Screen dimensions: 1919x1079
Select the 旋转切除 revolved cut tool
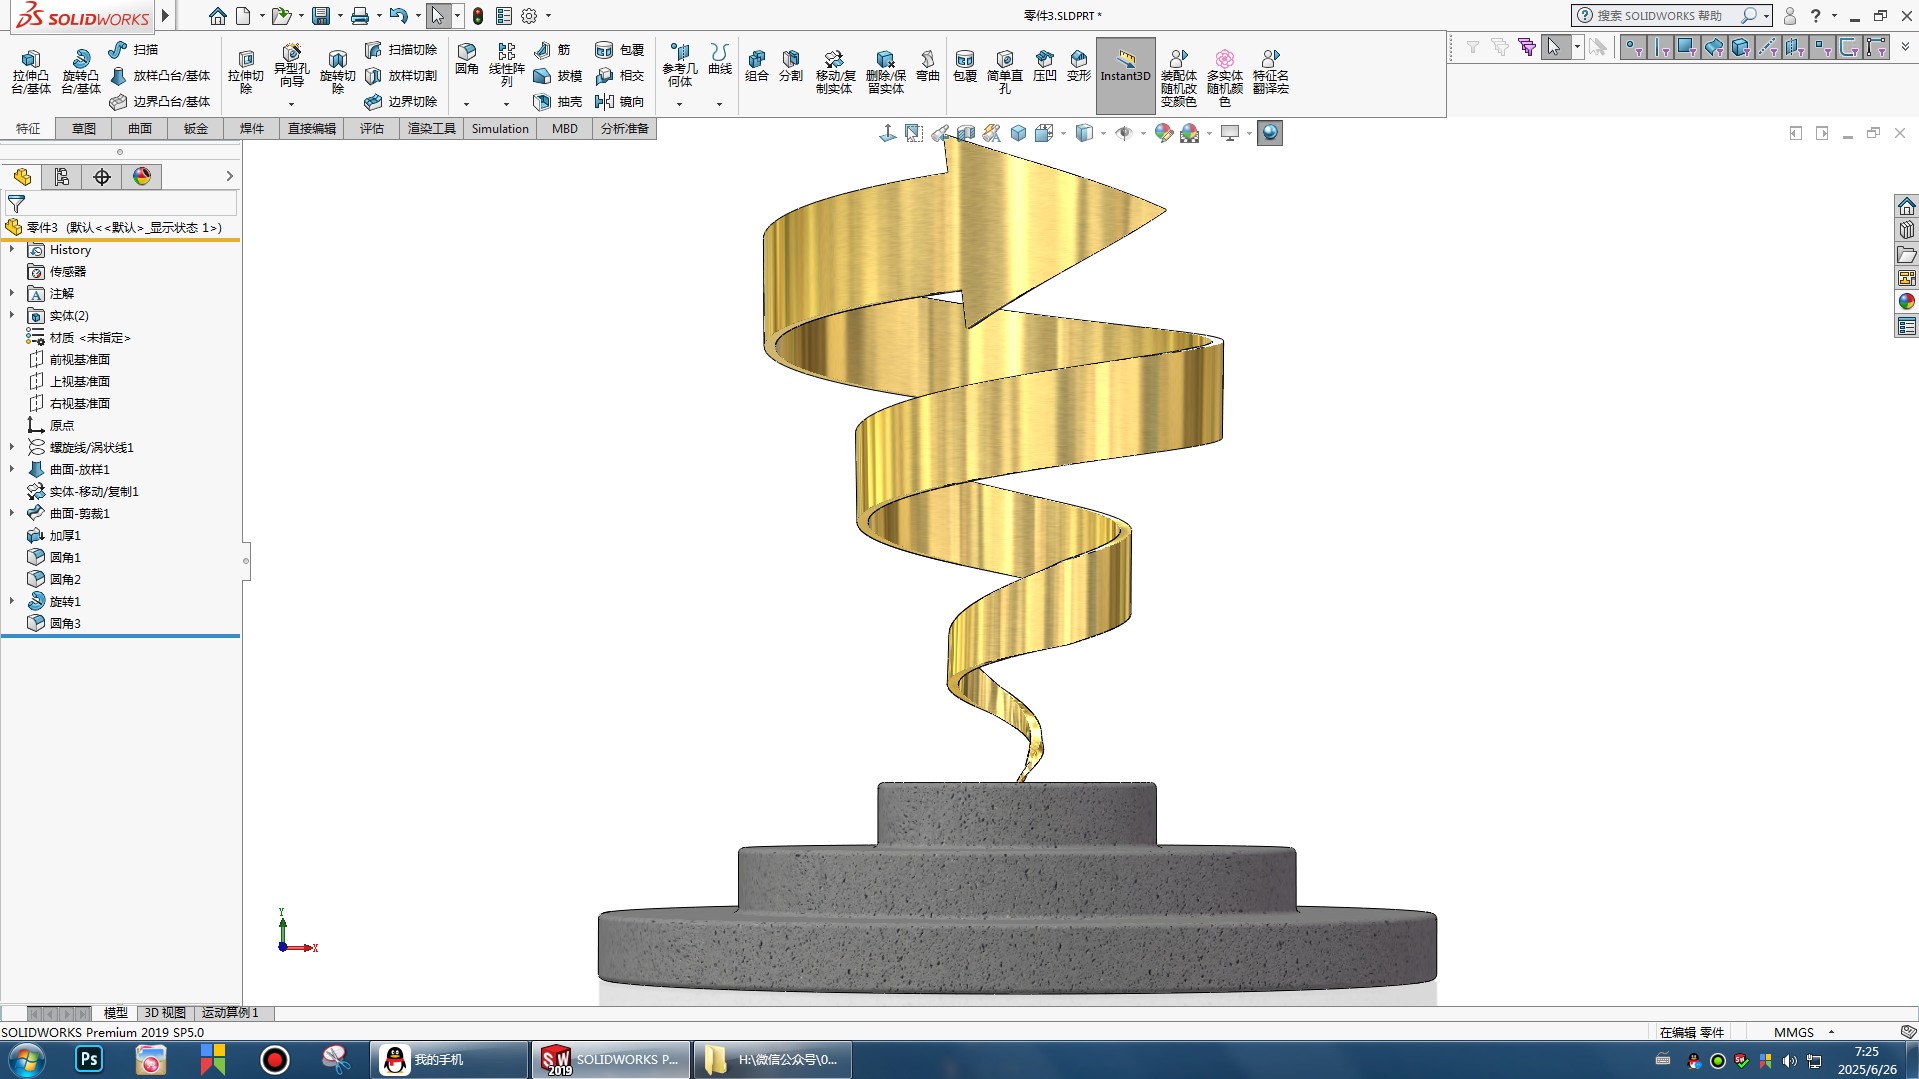pyautogui.click(x=337, y=72)
